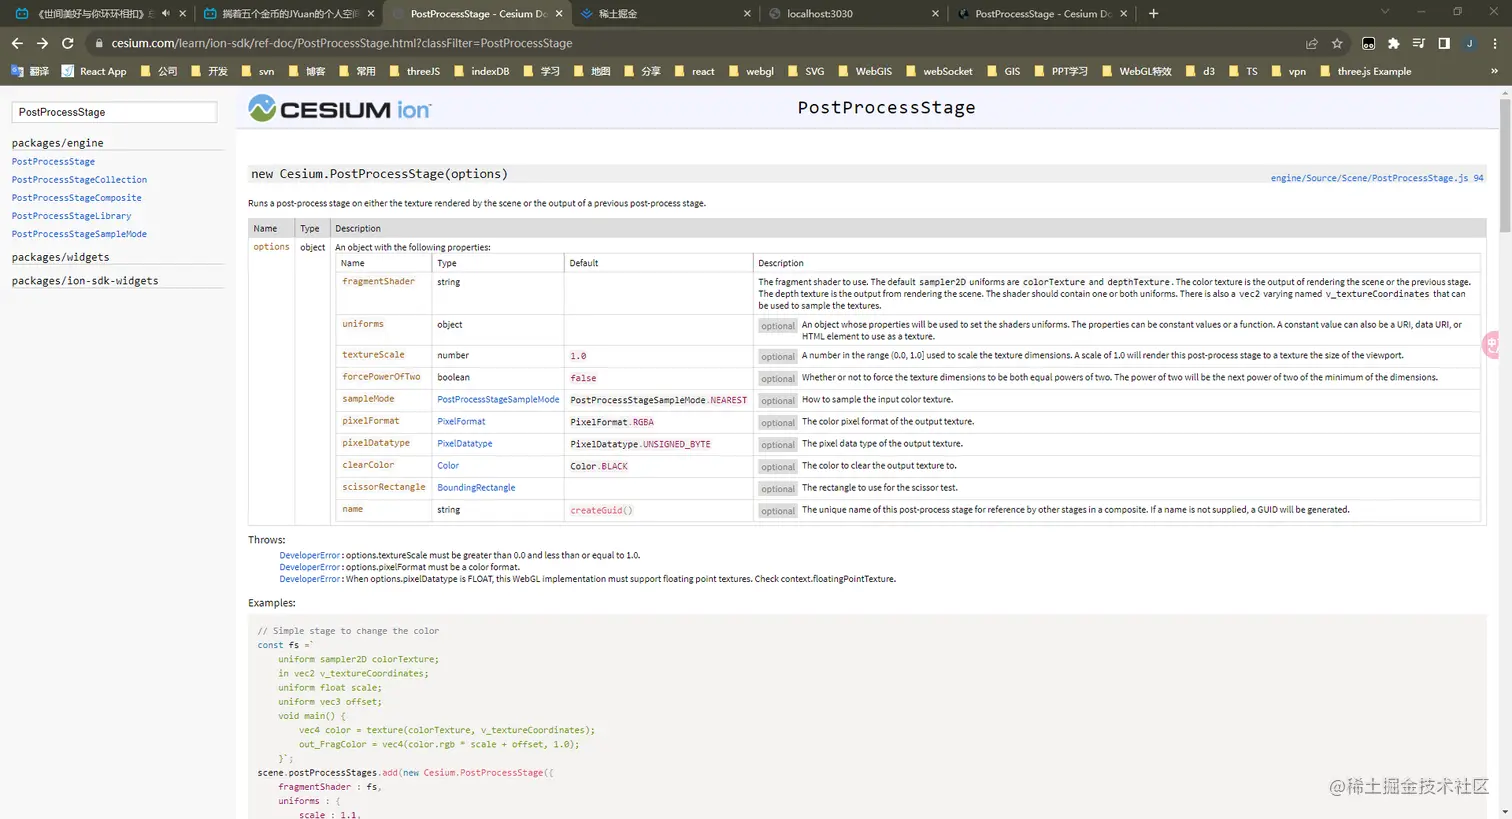Open the WebGIS bookmark folder

coord(864,71)
